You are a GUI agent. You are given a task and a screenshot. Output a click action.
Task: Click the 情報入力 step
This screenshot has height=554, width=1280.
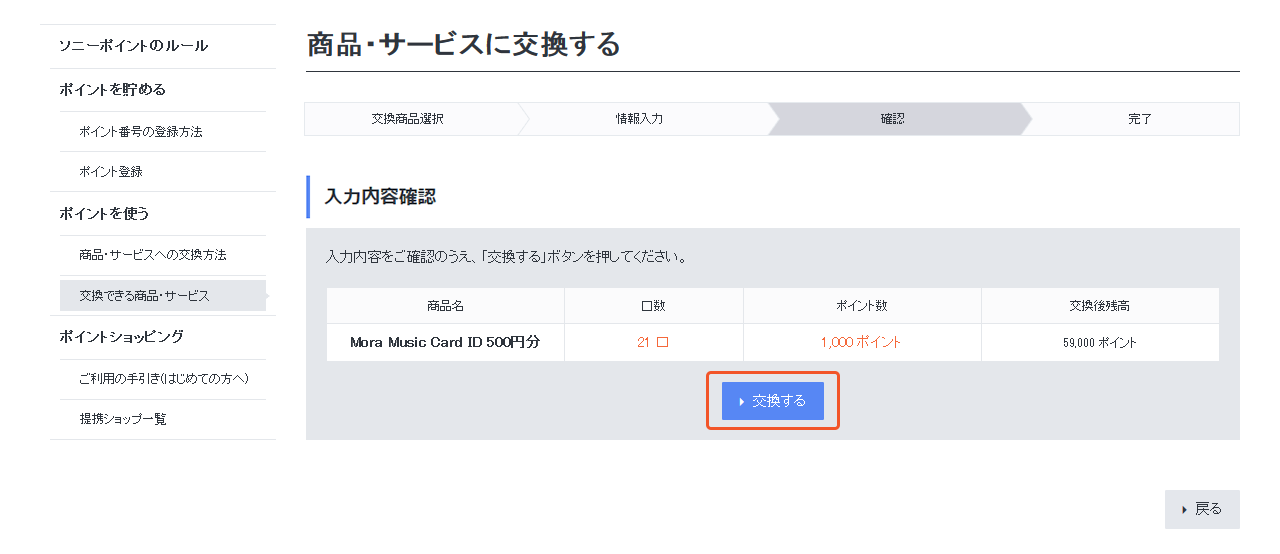(639, 119)
